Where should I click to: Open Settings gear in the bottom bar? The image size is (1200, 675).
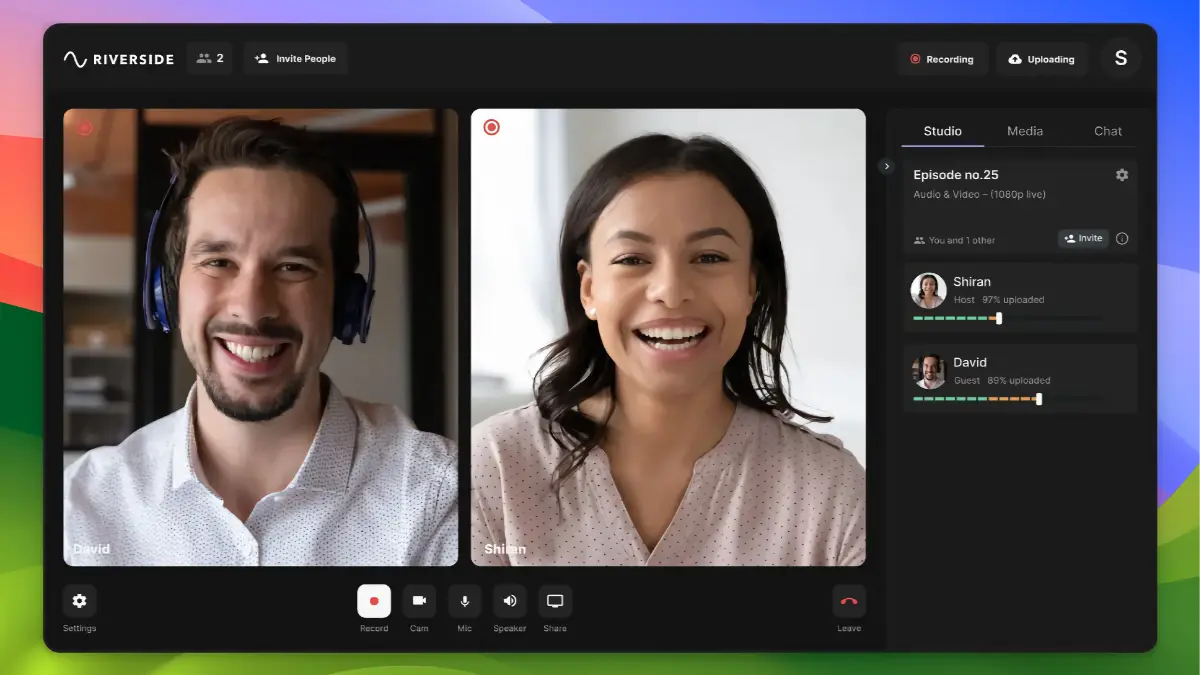point(80,601)
